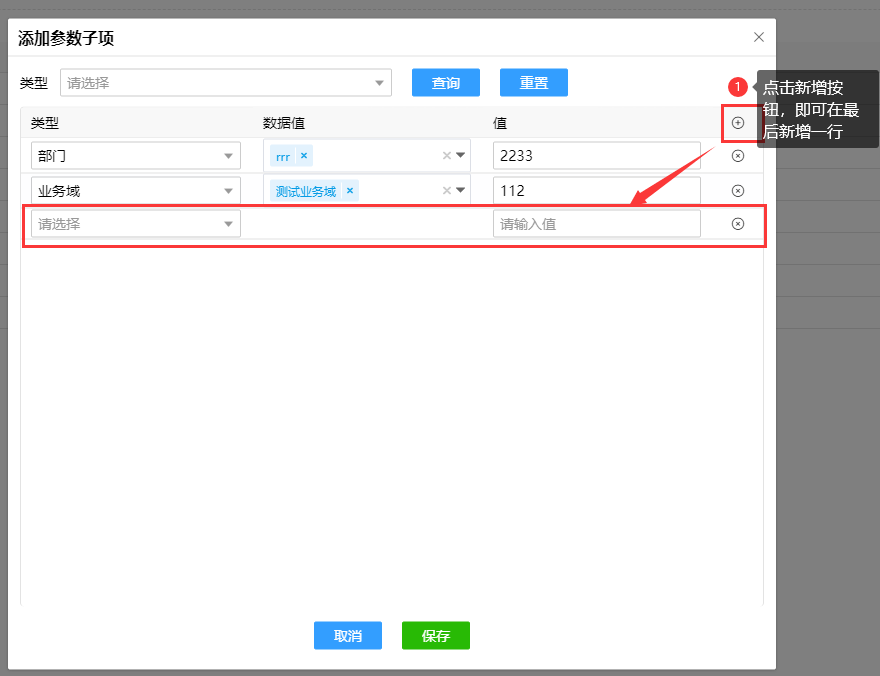Expand the data value list for 测试业务域 row
The width and height of the screenshot is (880, 676).
pyautogui.click(x=461, y=191)
